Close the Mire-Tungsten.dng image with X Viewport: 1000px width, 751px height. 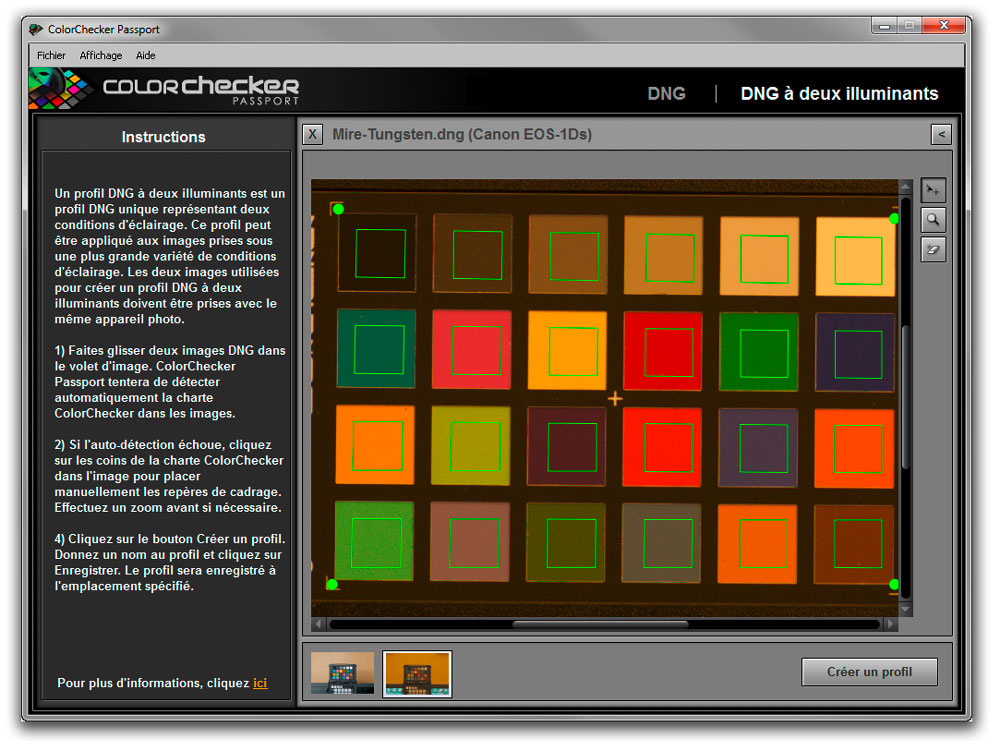[x=312, y=135]
